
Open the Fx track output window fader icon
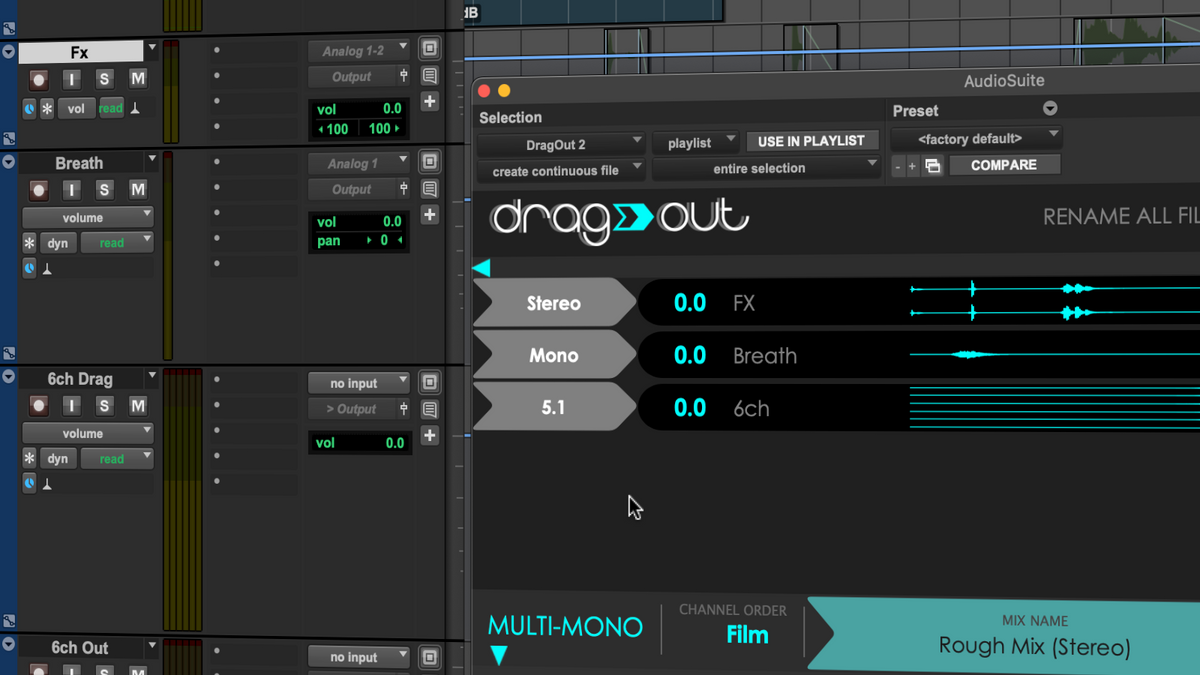(x=404, y=76)
